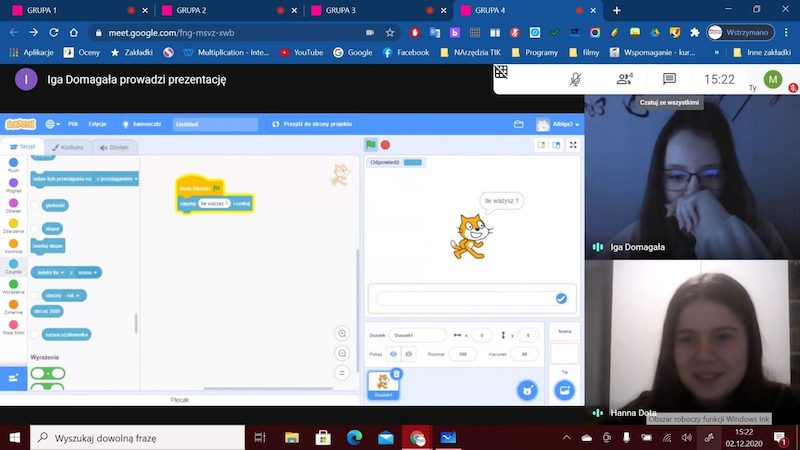The image size is (800, 450).
Task: Open Scratch Edycja menu
Action: pyautogui.click(x=97, y=124)
